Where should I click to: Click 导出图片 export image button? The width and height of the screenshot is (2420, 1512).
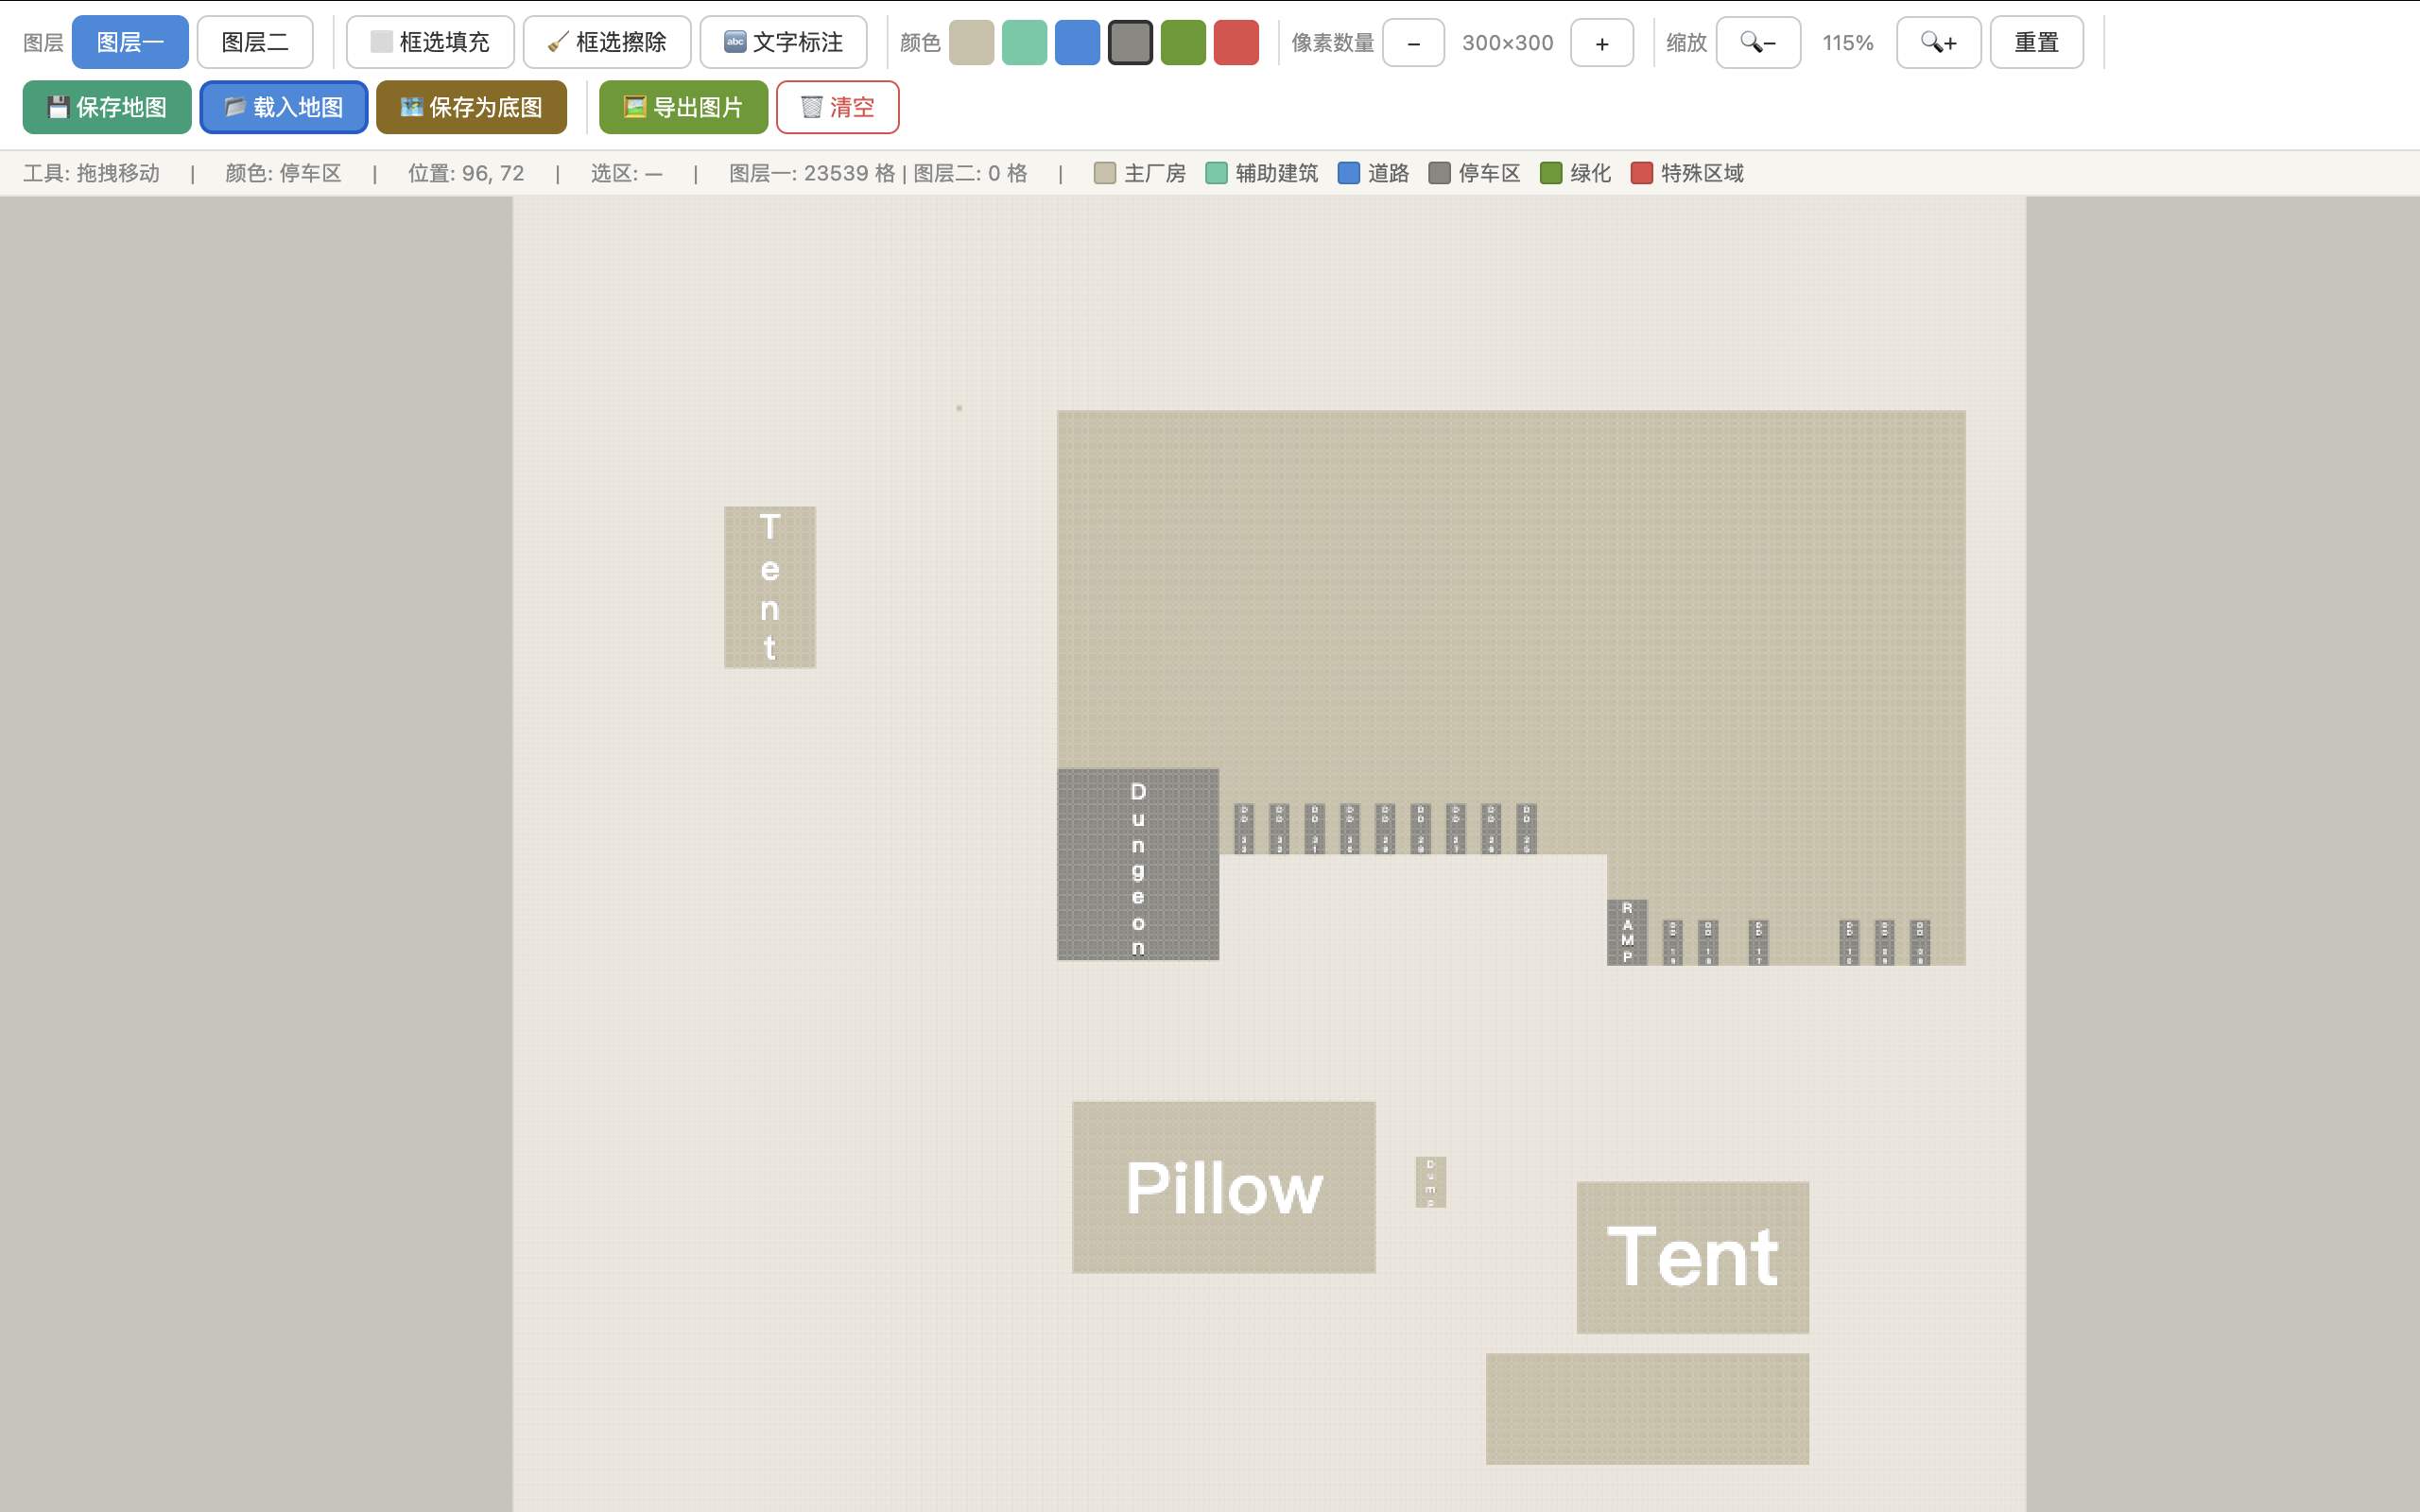(x=683, y=107)
